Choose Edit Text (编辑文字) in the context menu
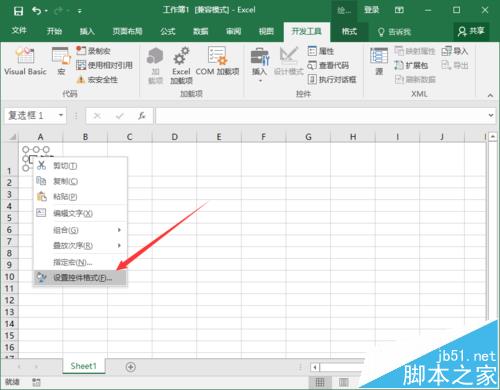This screenshot has height=390, width=500. click(x=80, y=213)
